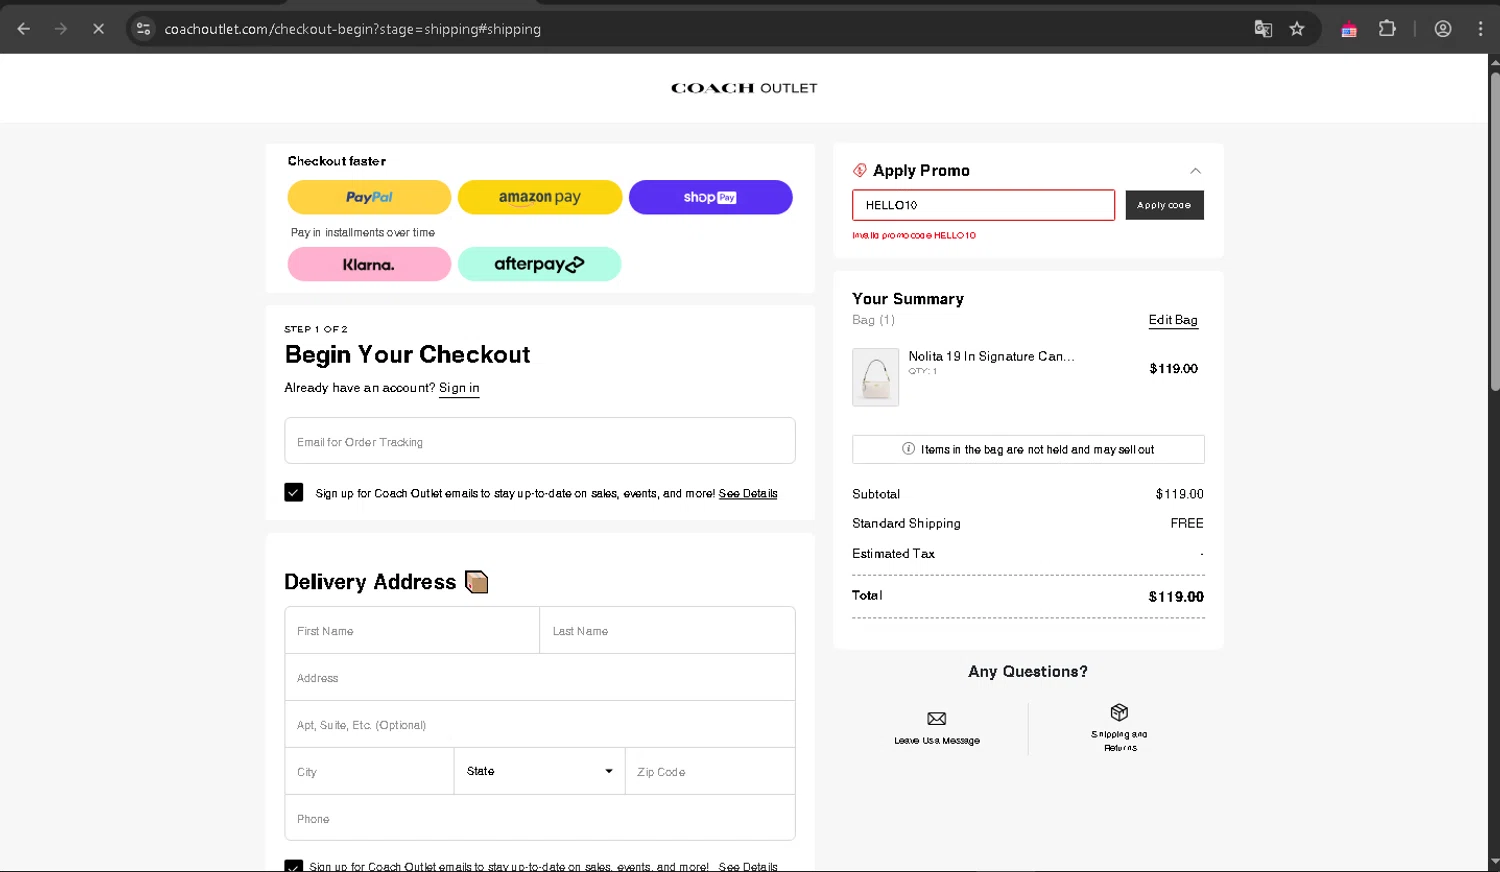Uncheck the email signup checkbox under email field
The height and width of the screenshot is (872, 1500).
tap(294, 492)
